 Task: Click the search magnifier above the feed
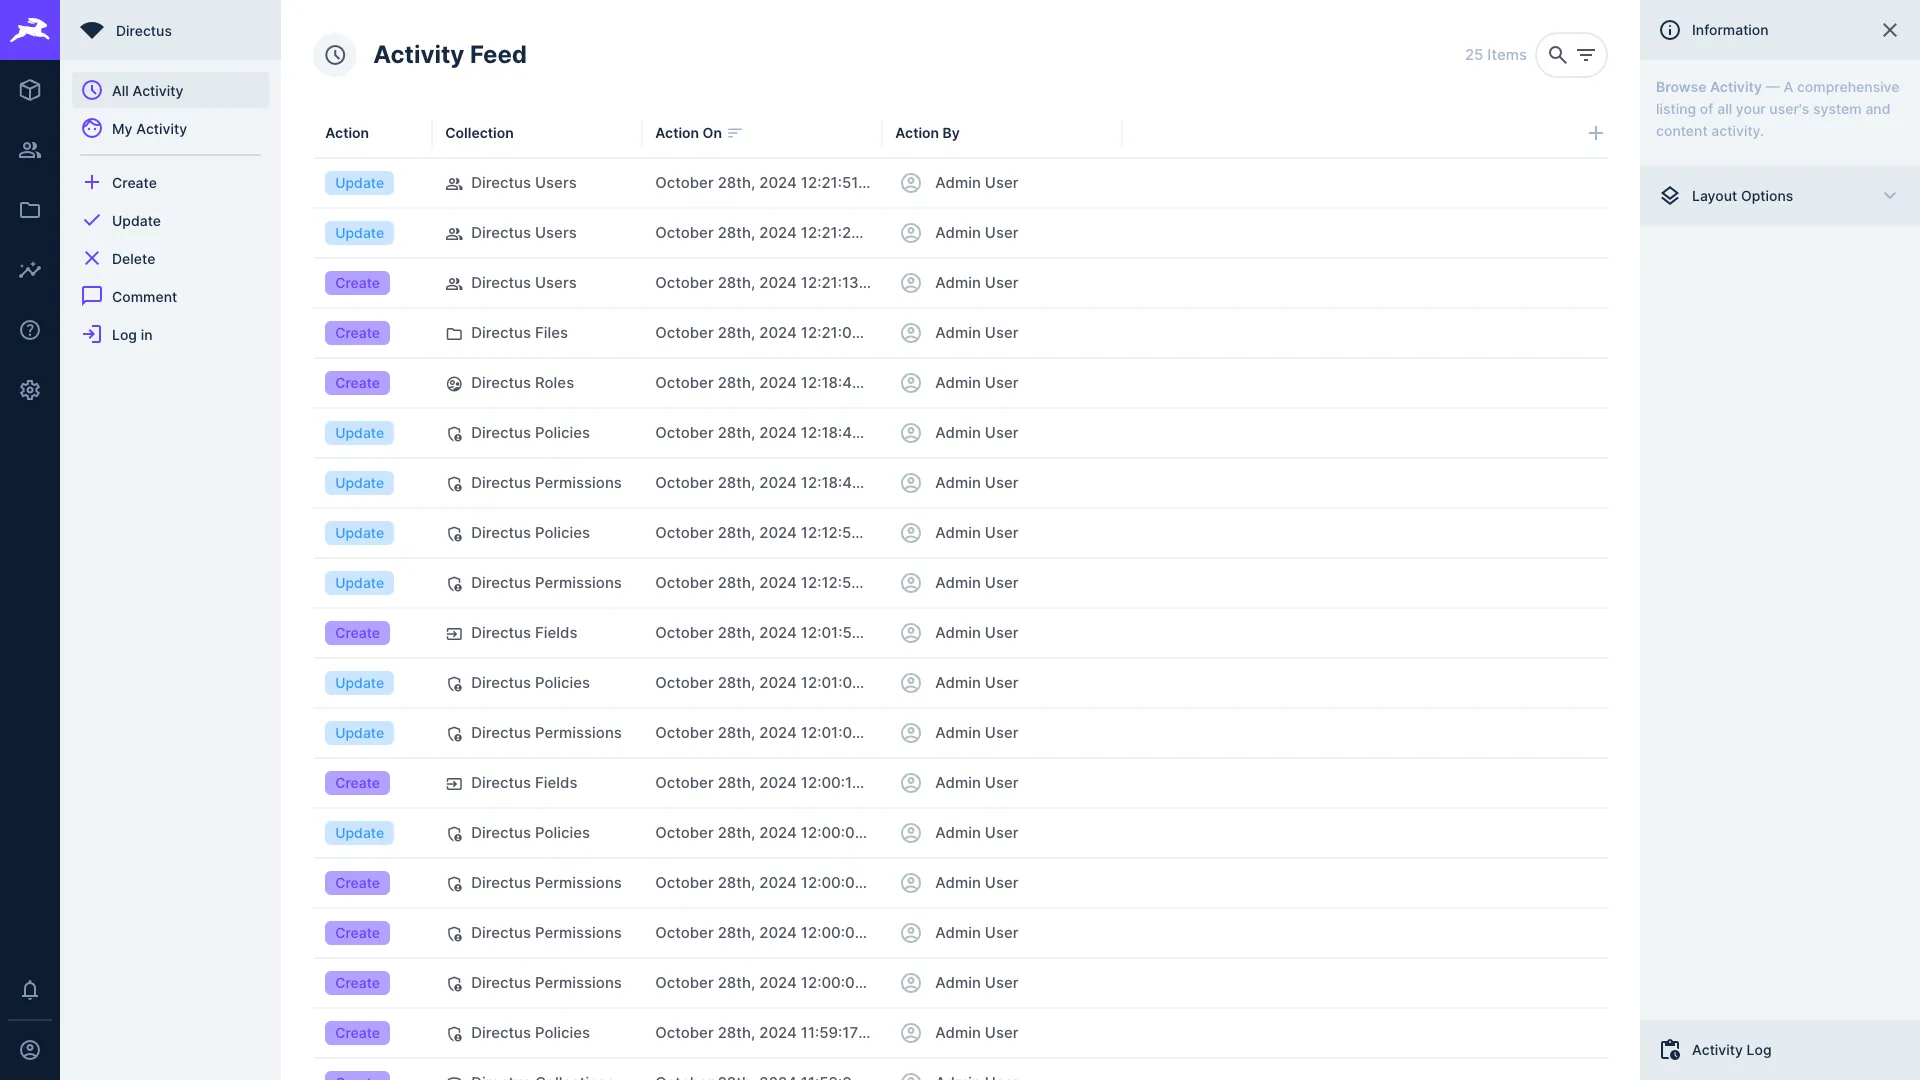pyautogui.click(x=1556, y=55)
